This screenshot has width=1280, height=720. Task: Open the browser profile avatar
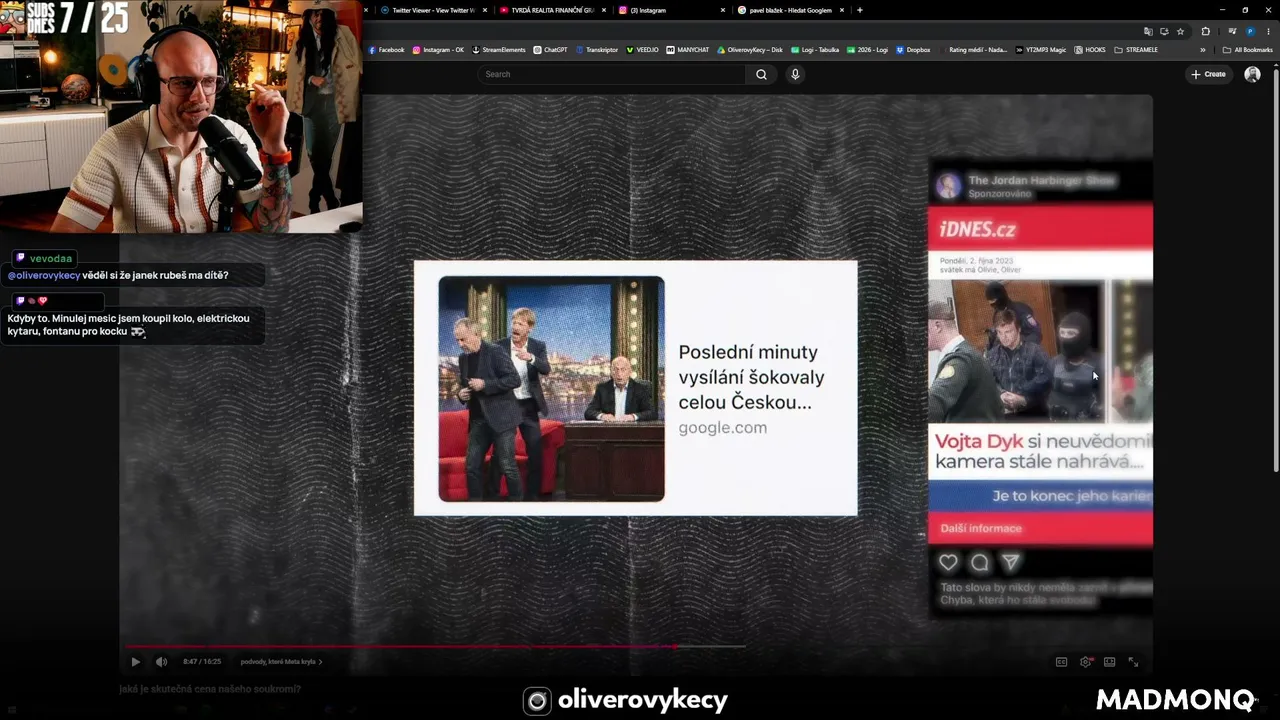click(1250, 31)
